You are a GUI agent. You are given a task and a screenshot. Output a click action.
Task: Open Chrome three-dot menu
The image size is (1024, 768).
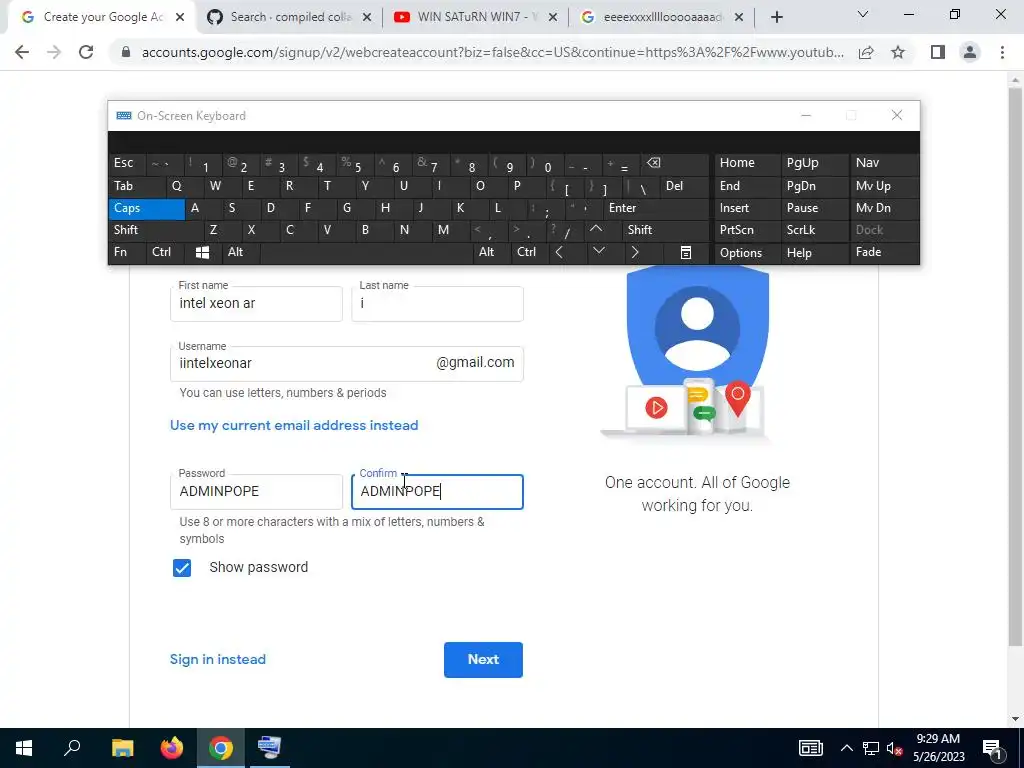1002,52
